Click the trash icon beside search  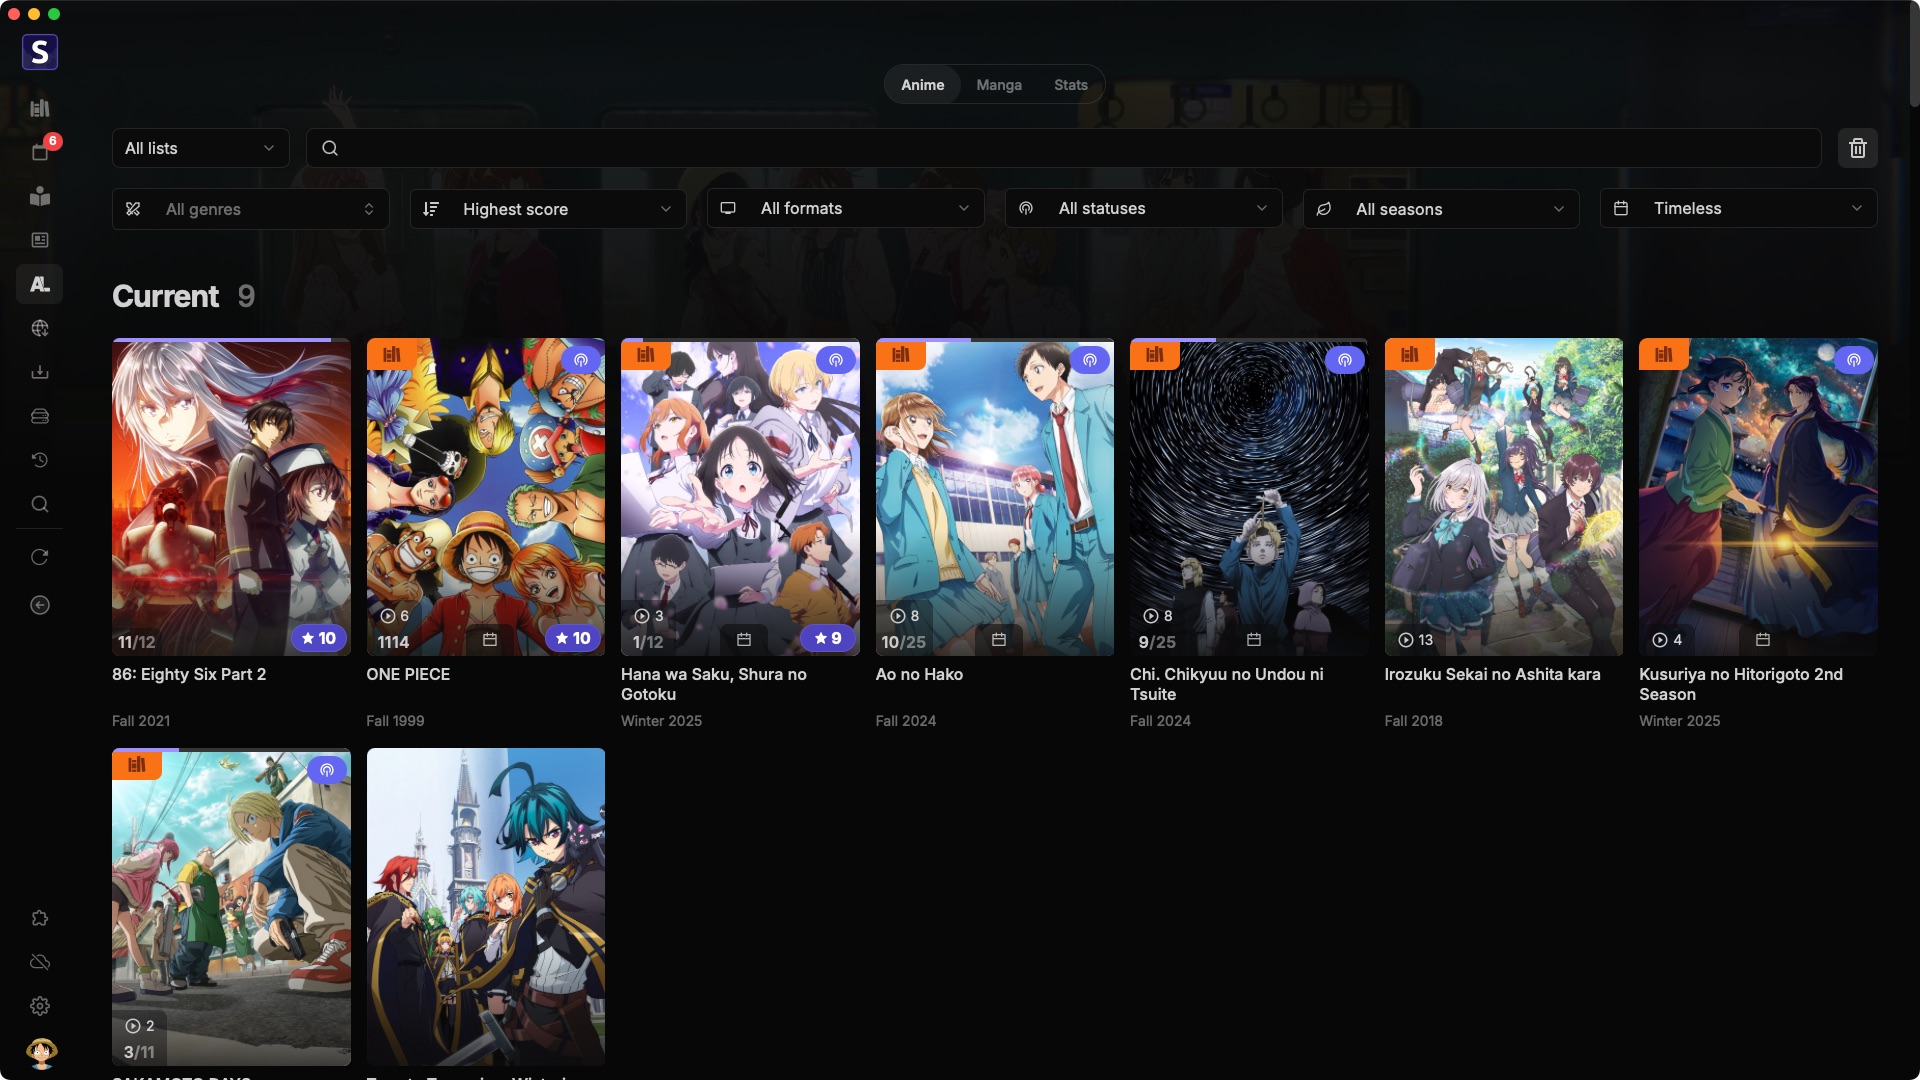pos(1857,148)
